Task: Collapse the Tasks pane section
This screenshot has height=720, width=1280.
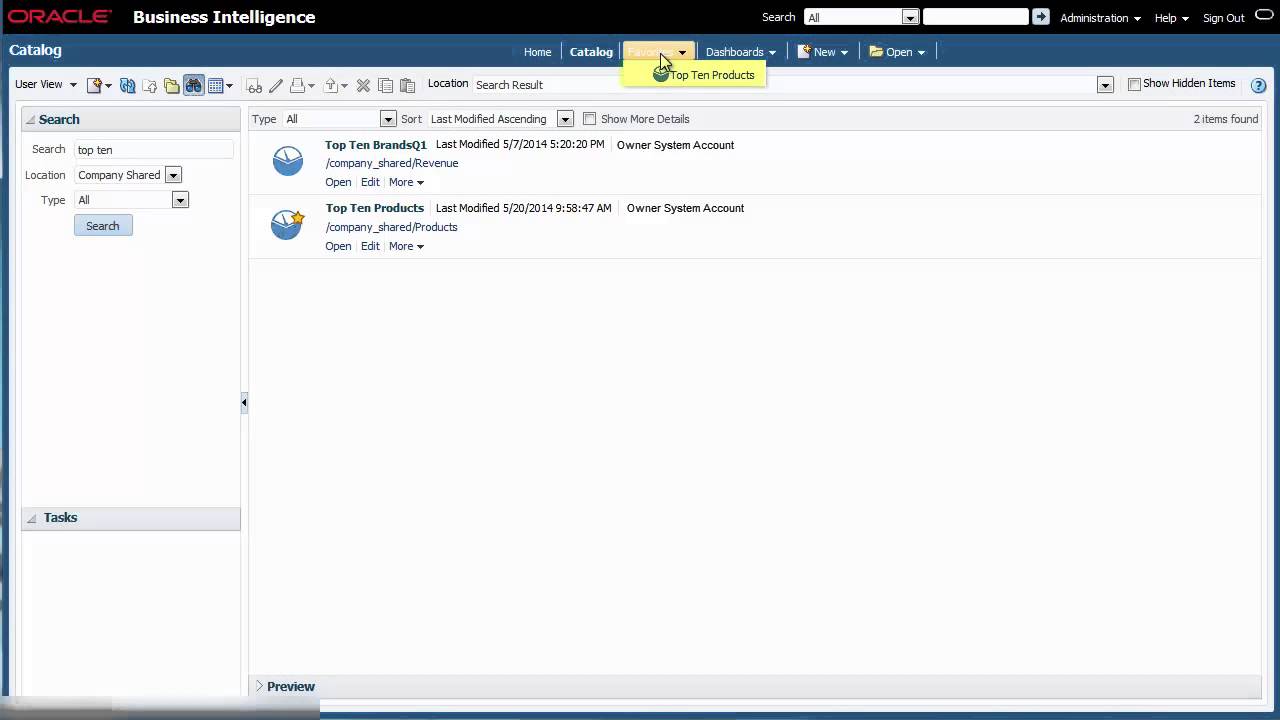Action: (x=31, y=518)
